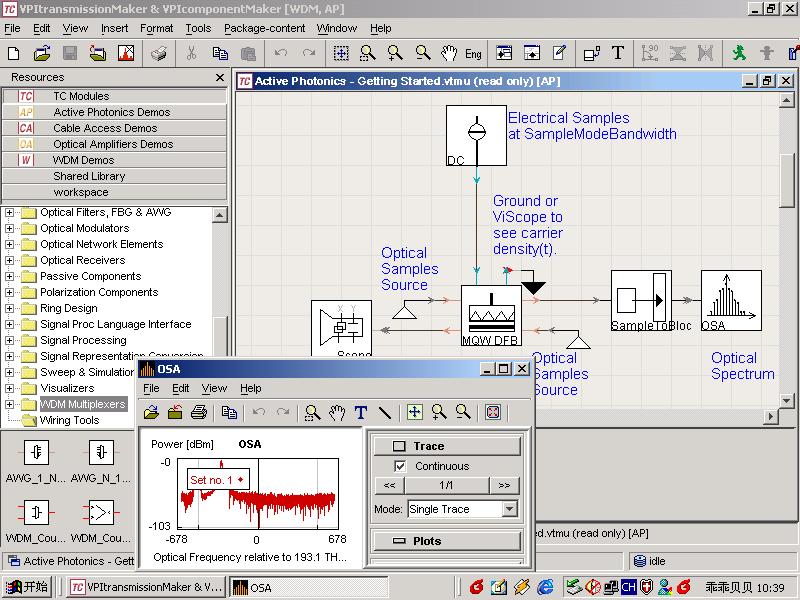Click the next trace >> button
The height and width of the screenshot is (600, 800).
coord(504,485)
